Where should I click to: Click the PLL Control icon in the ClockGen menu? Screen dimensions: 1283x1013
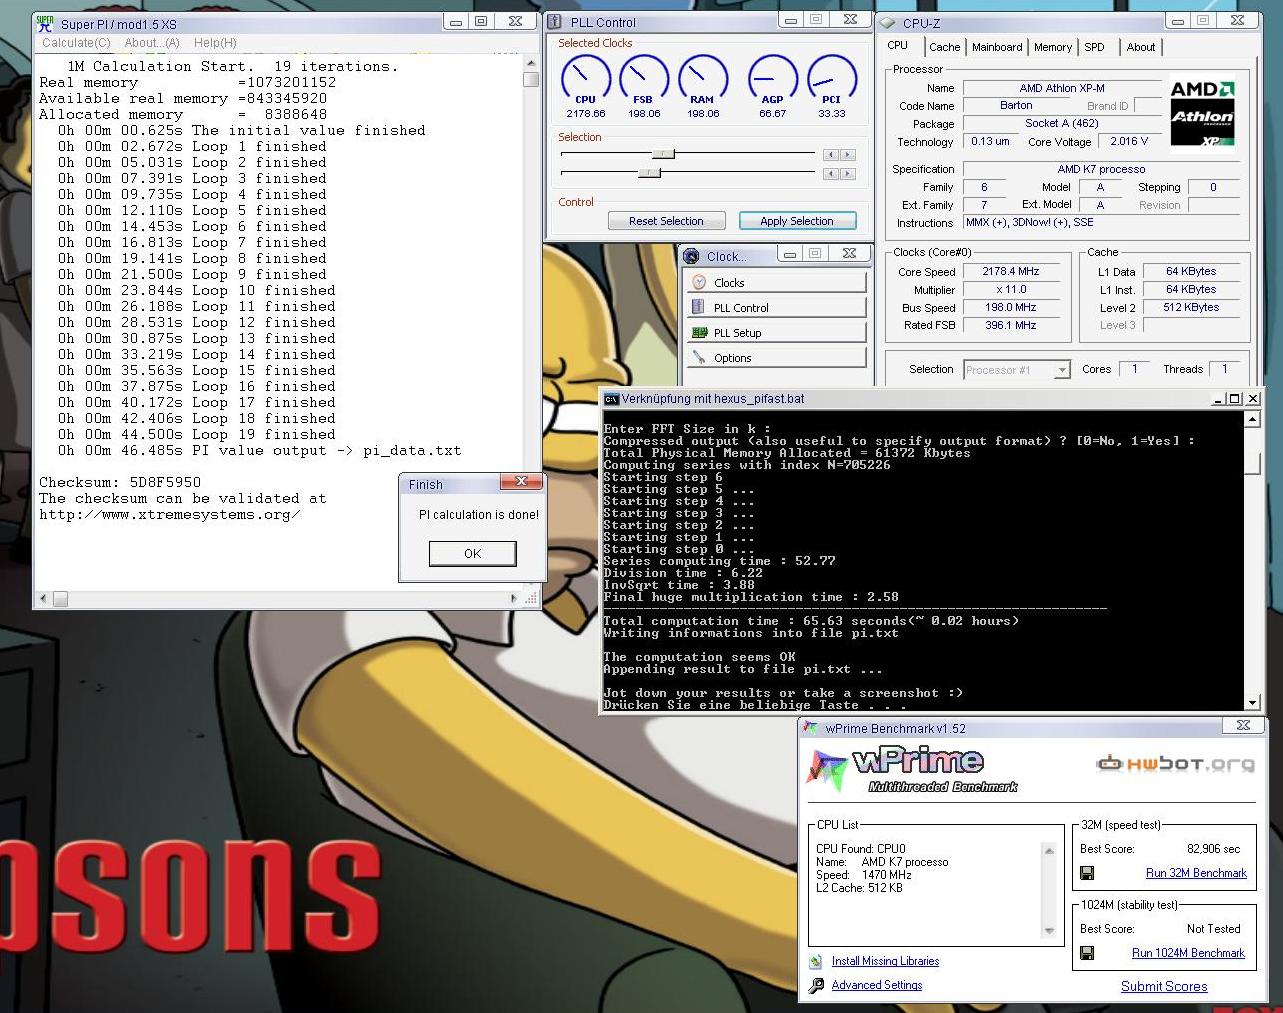tap(699, 308)
